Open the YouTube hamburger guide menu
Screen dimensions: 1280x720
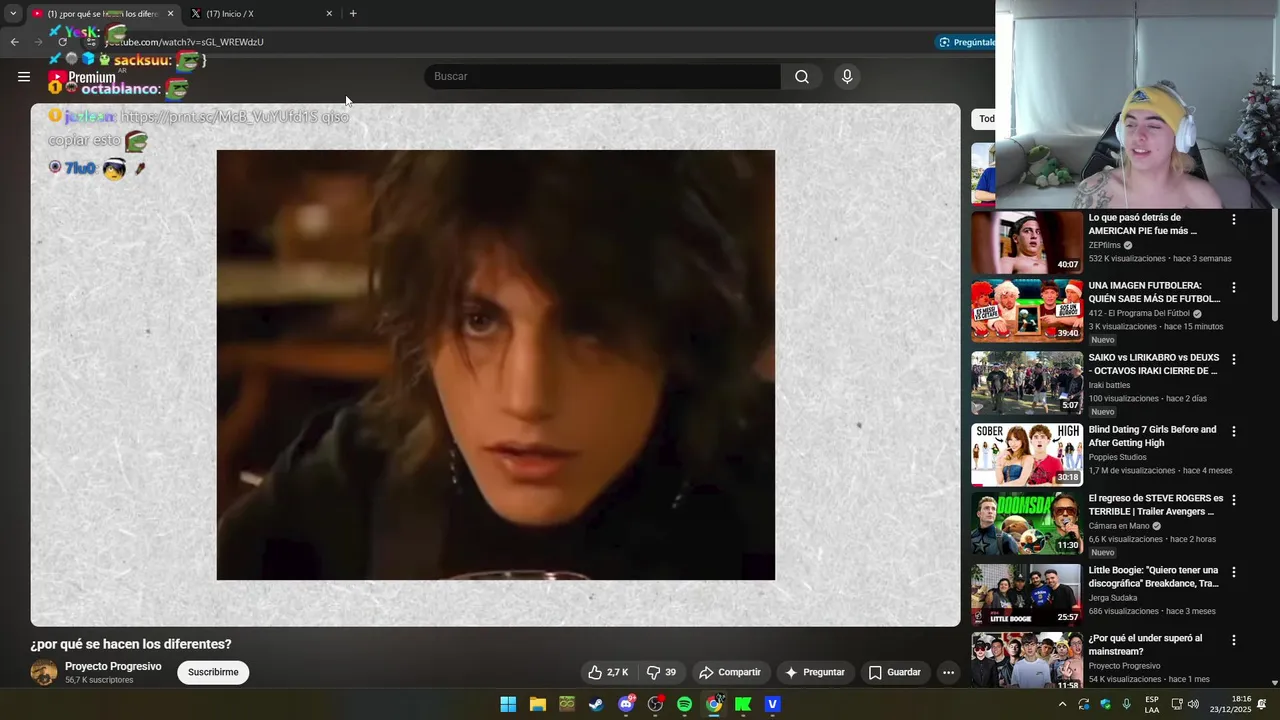[24, 76]
